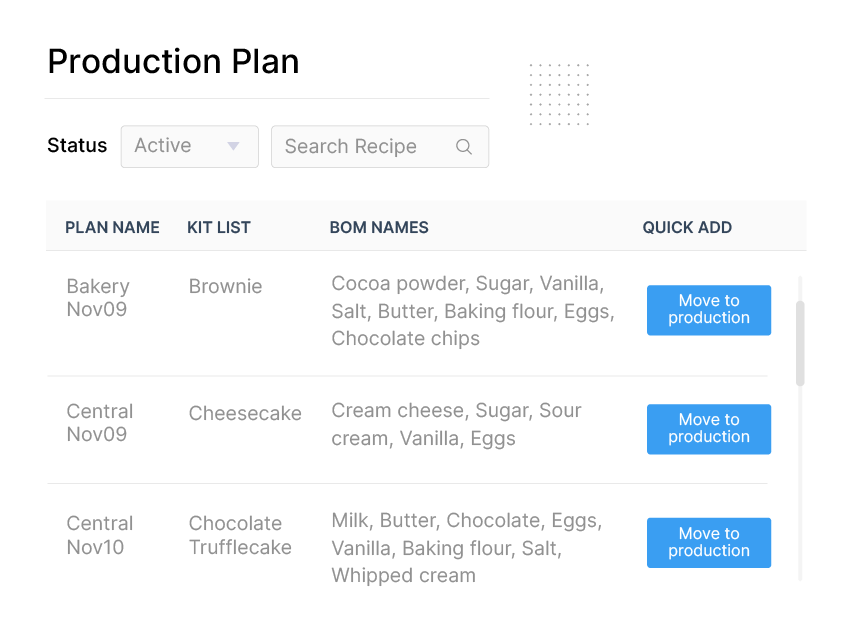Select the Central Nov09 plan name
Screen dimensions: 848x633
point(100,424)
